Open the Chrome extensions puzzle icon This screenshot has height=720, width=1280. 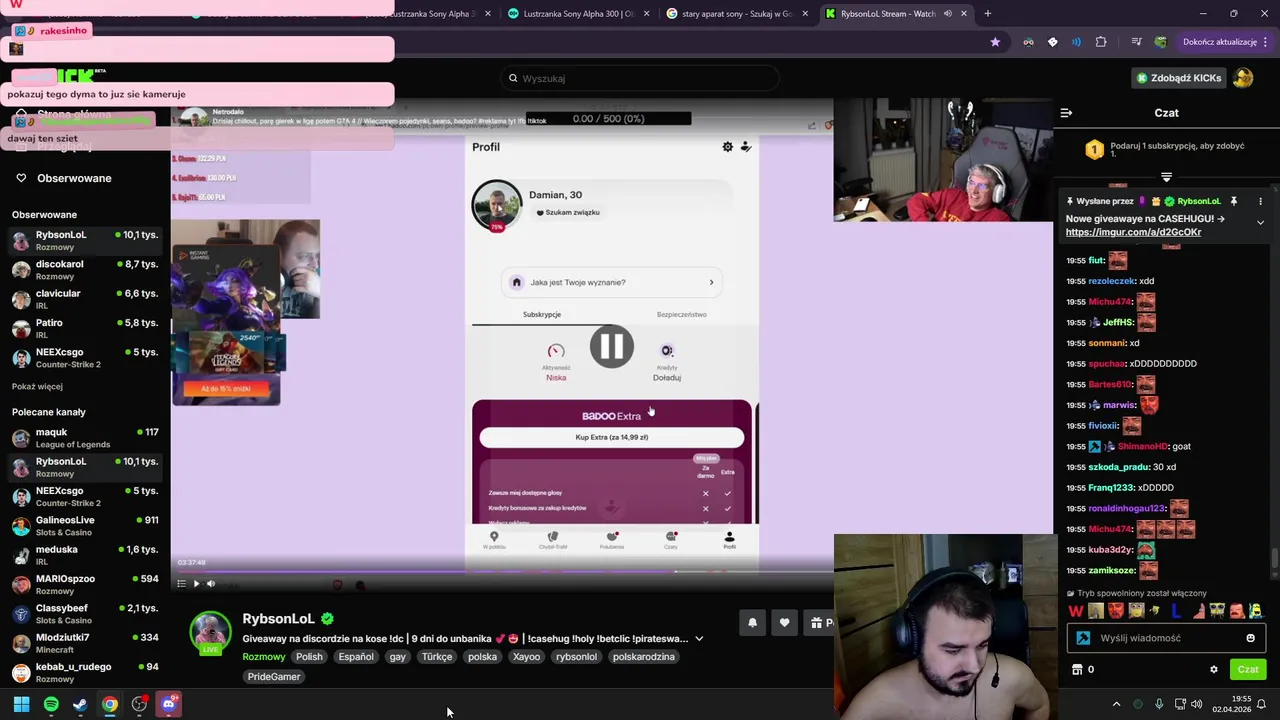pyautogui.click(x=1101, y=42)
